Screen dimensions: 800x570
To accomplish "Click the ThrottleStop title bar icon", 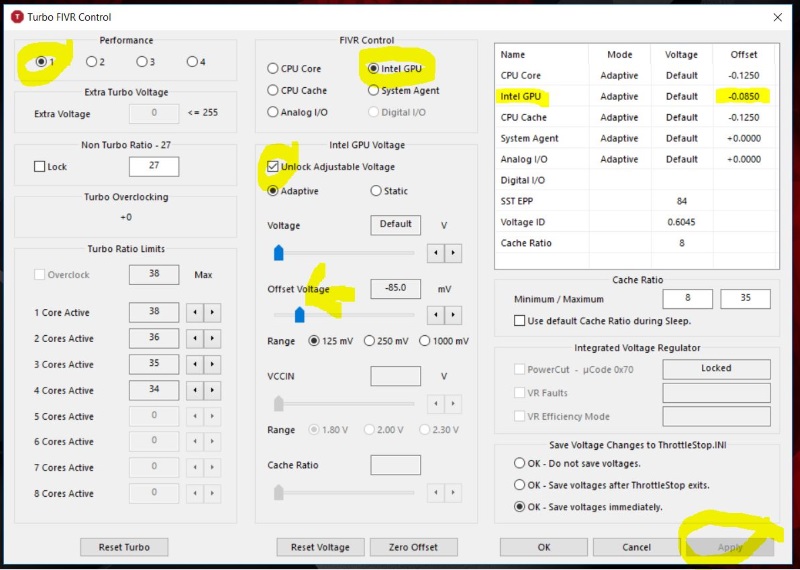I will [x=17, y=17].
